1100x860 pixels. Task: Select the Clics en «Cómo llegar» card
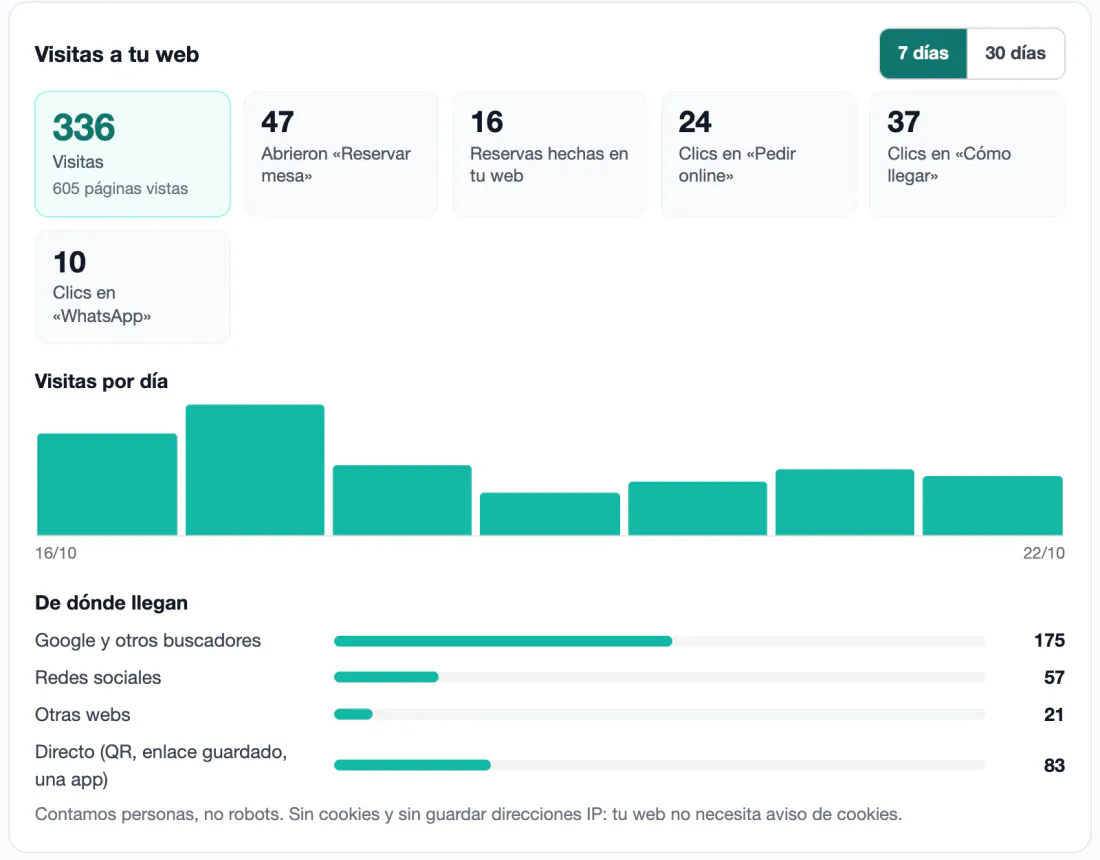(967, 154)
